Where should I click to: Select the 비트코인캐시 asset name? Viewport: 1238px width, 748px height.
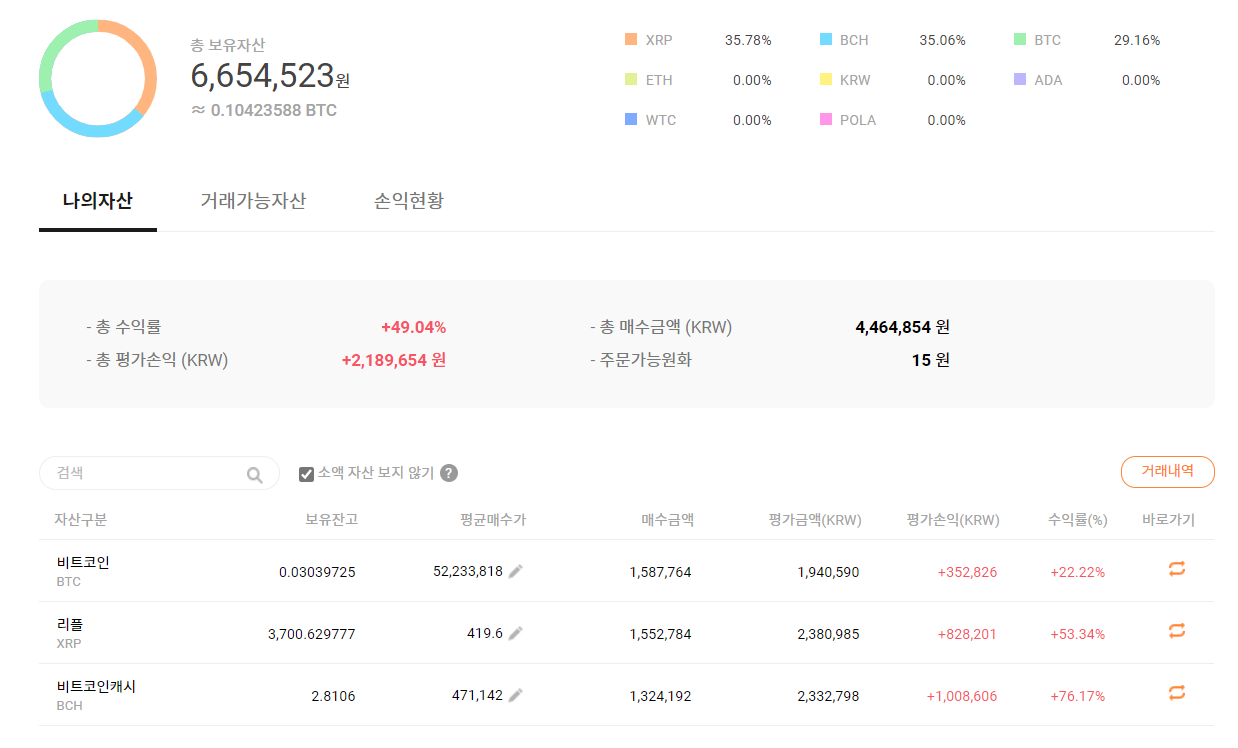coord(96,687)
